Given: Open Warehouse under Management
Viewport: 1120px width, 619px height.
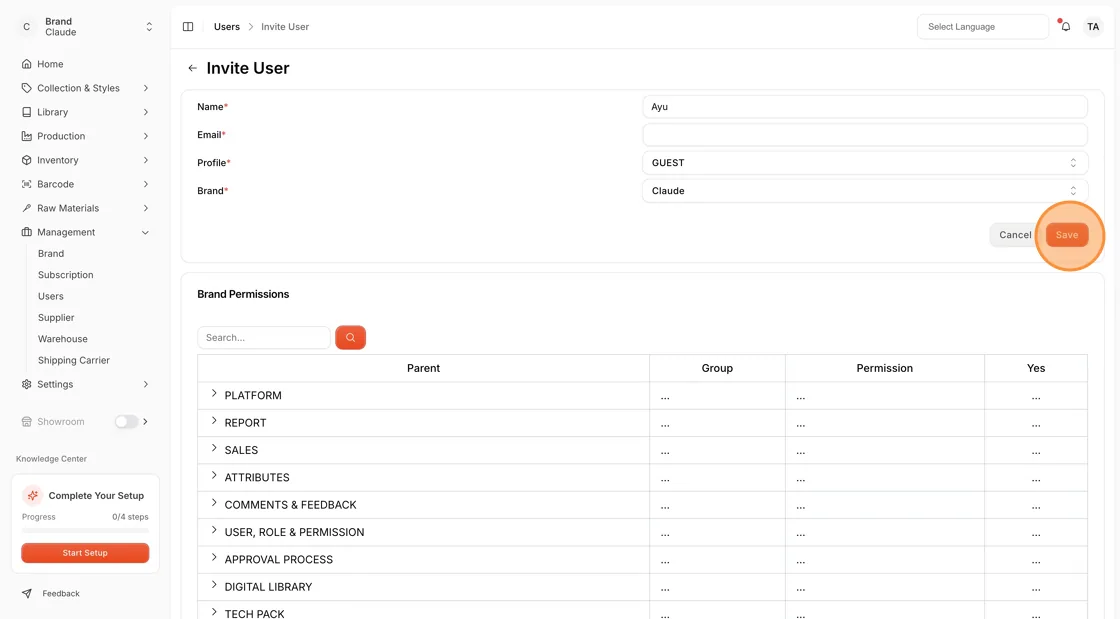Looking at the screenshot, I should pyautogui.click(x=63, y=339).
